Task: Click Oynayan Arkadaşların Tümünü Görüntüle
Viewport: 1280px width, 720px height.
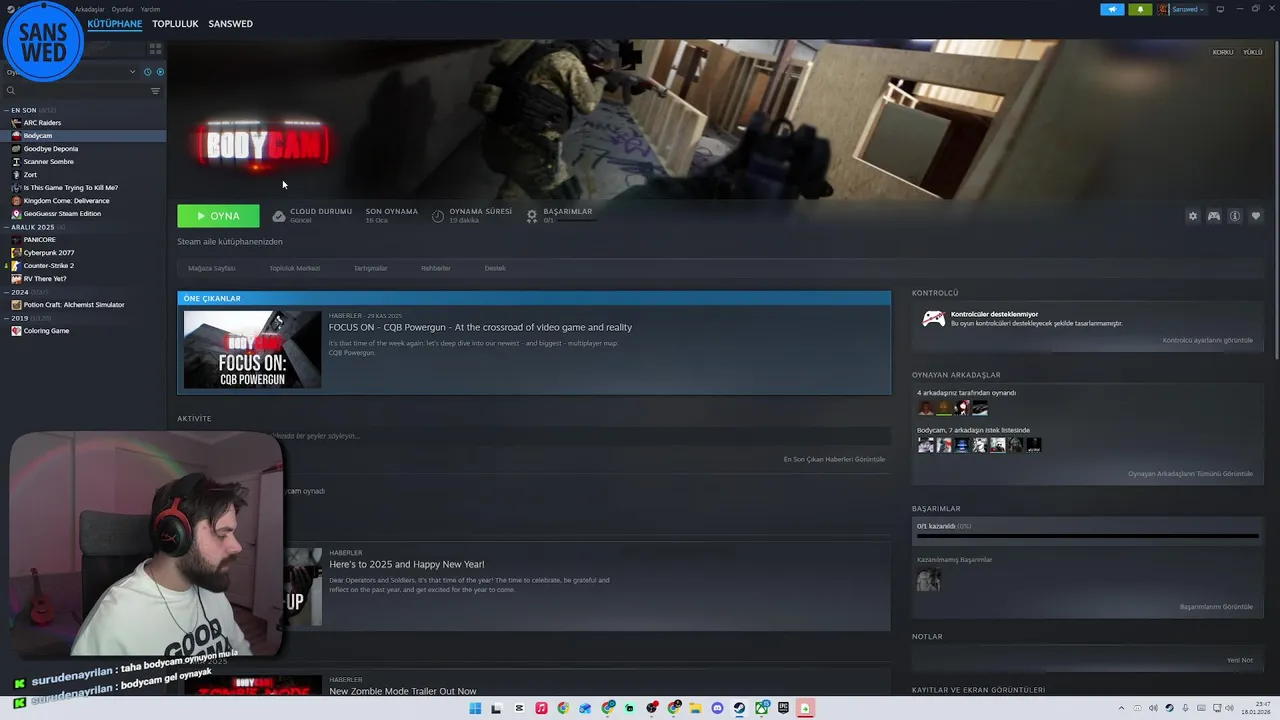Action: click(x=1190, y=474)
